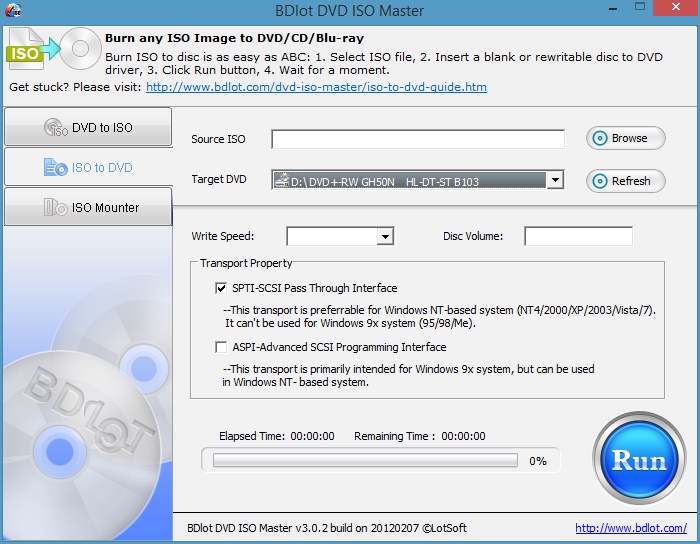Screen dimensions: 700x544
Task: Minimize the BDlot DVD ISO Master window
Action: (613, 8)
